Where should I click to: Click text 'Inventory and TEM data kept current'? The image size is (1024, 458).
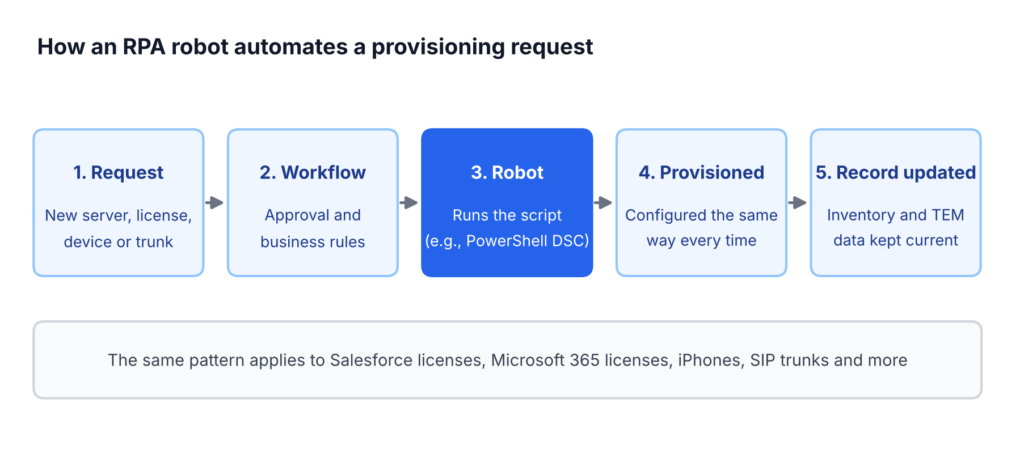point(895,227)
